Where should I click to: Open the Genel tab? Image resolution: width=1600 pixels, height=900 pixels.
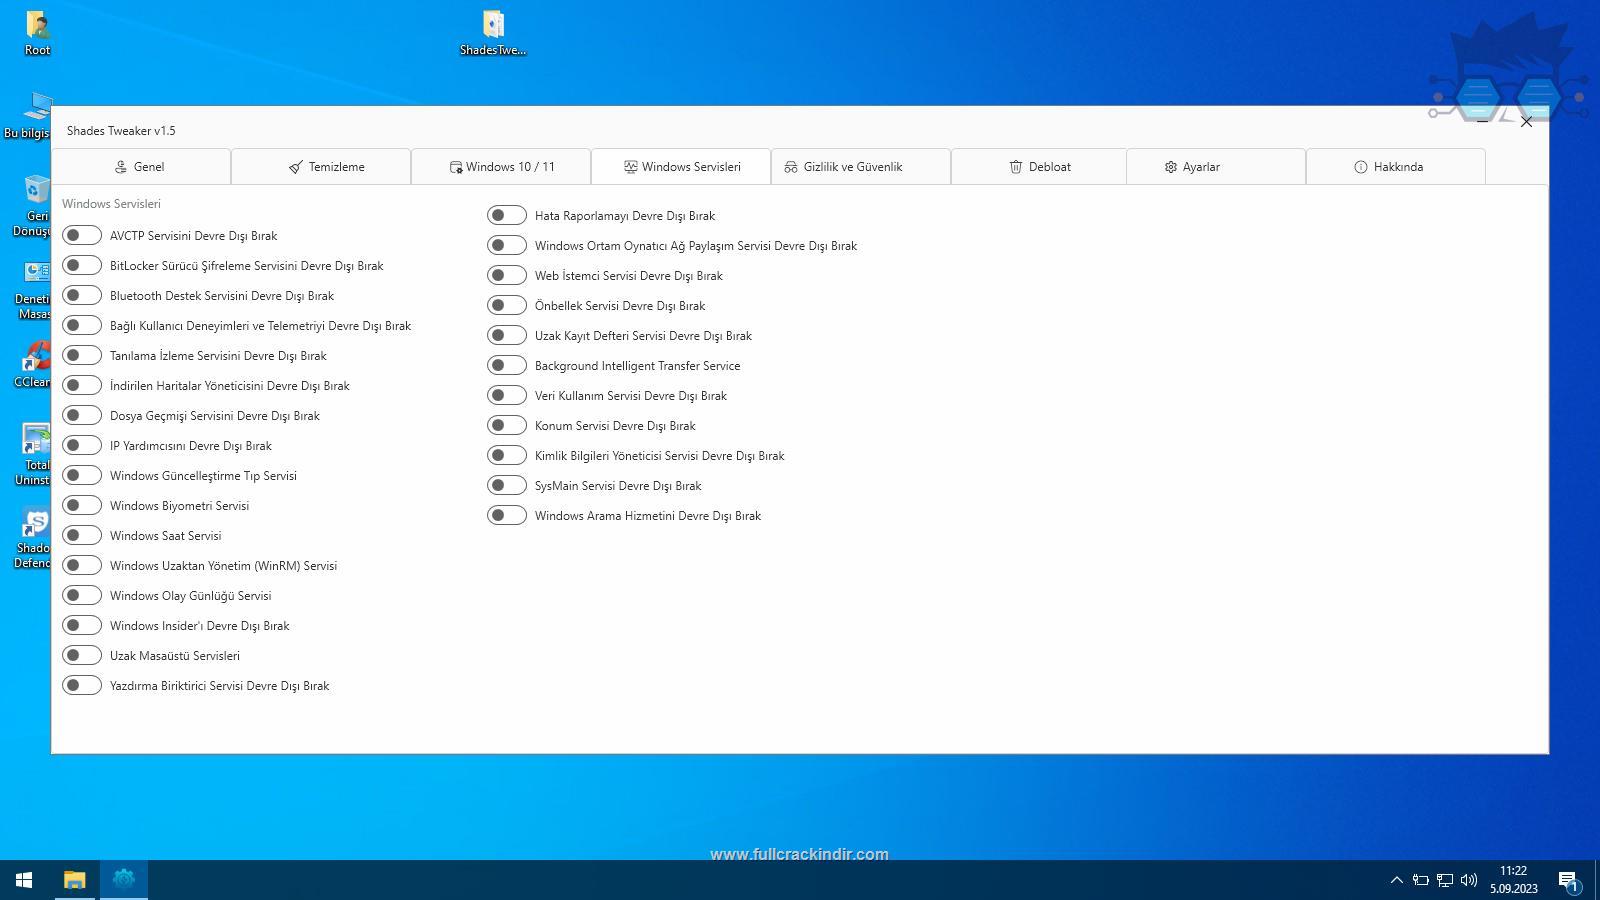[x=141, y=167]
